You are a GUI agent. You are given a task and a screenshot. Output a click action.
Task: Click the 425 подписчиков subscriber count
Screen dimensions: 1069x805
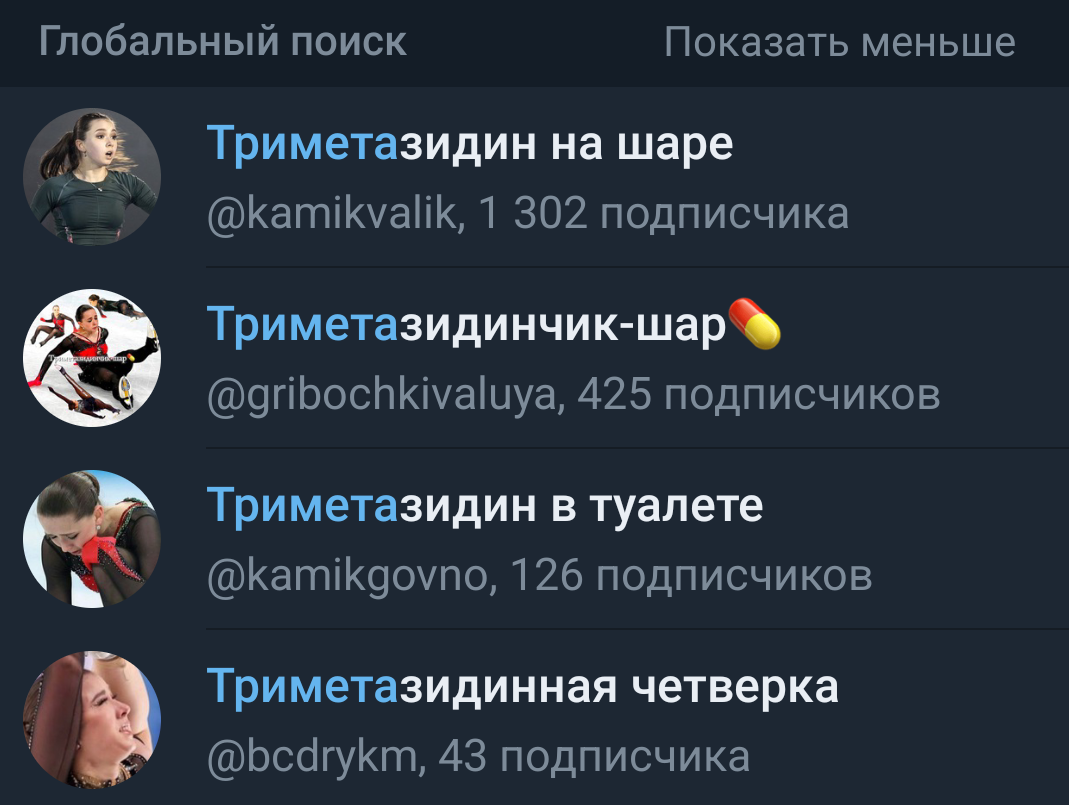[759, 395]
